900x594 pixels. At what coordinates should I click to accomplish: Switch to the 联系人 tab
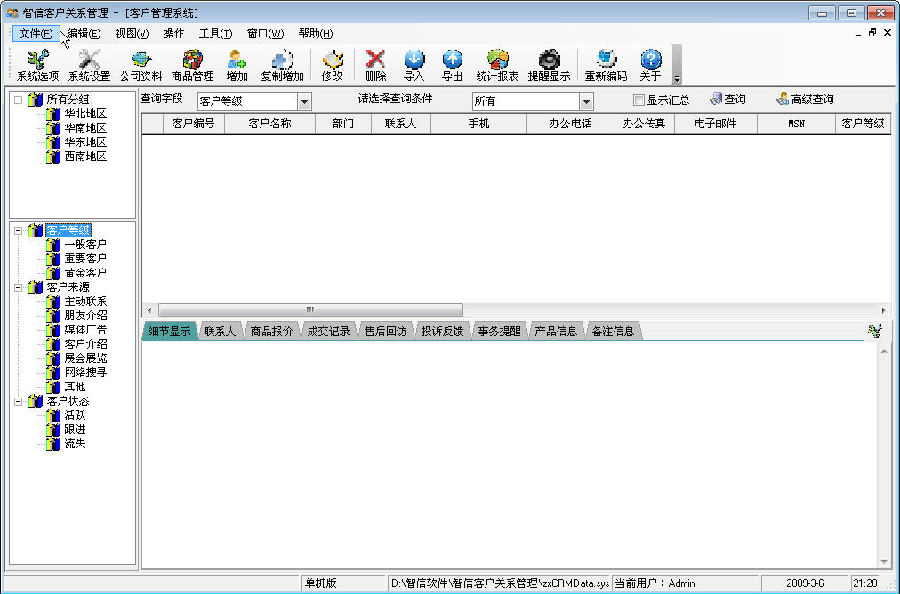(220, 331)
